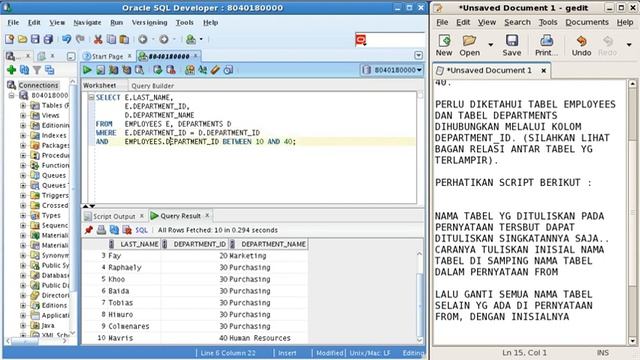
Task: Open the Navigate menu in SQL Developer
Action: tap(87, 22)
